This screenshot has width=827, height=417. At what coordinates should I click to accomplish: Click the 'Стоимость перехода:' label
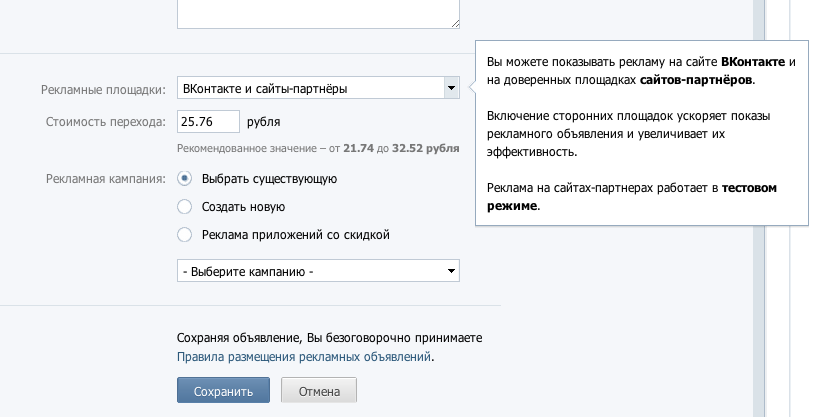coord(105,122)
